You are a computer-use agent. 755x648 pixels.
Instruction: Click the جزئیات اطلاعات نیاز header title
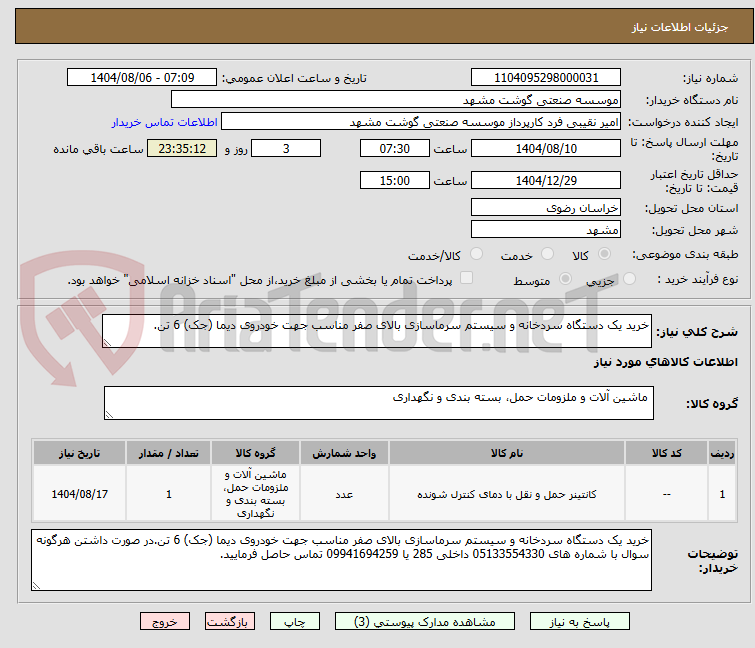pyautogui.click(x=680, y=27)
